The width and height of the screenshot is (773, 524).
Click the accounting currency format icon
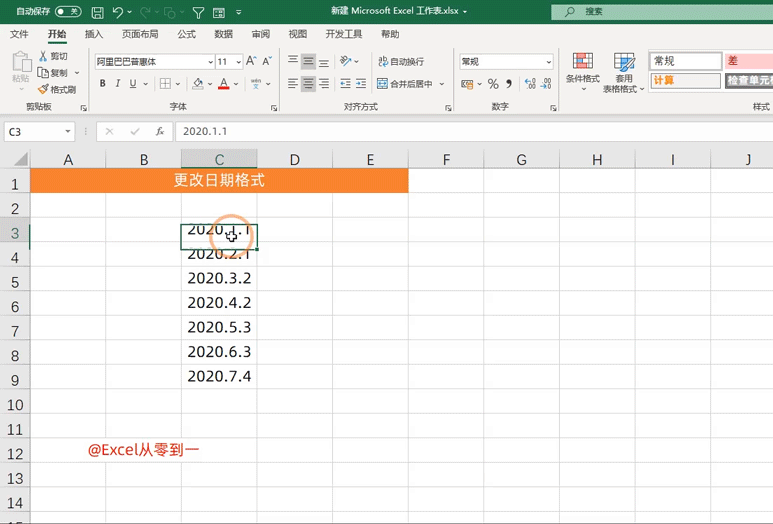[x=467, y=84]
